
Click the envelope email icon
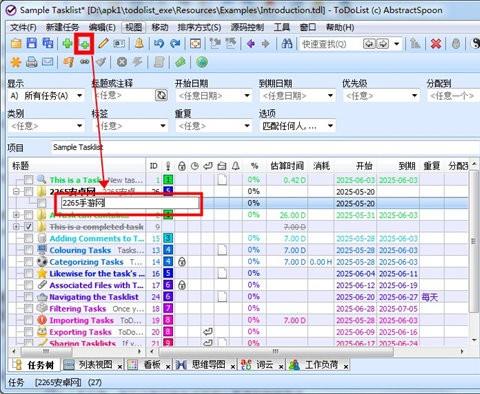(48, 62)
